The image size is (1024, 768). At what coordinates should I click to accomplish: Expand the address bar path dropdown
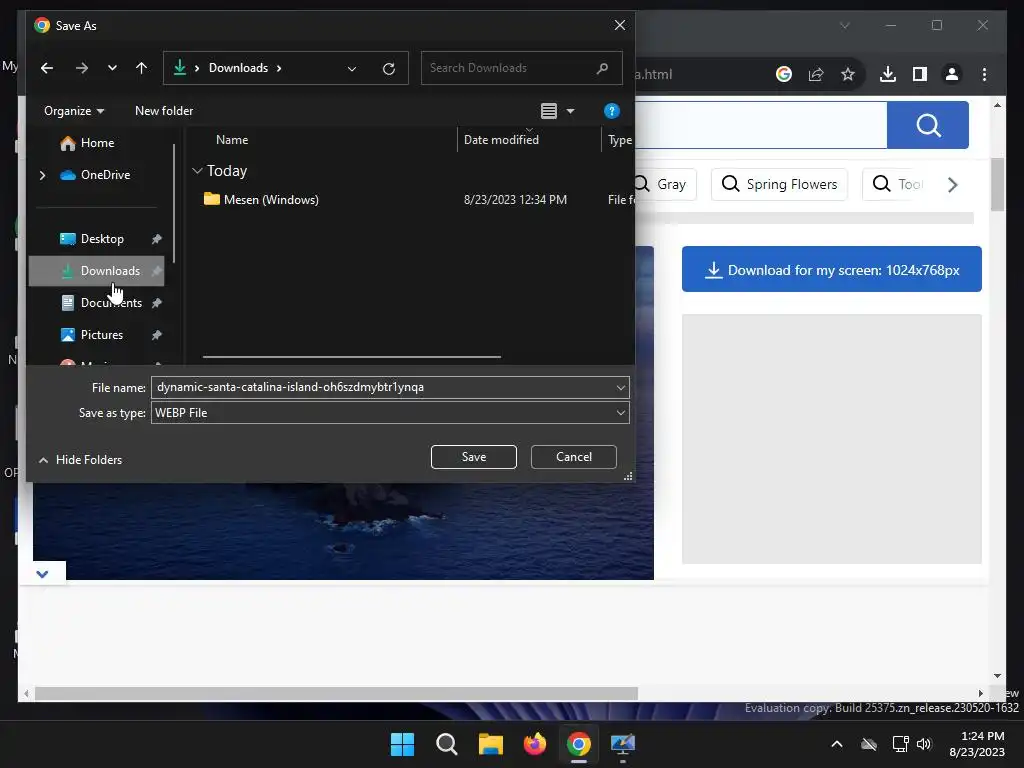pyautogui.click(x=352, y=69)
